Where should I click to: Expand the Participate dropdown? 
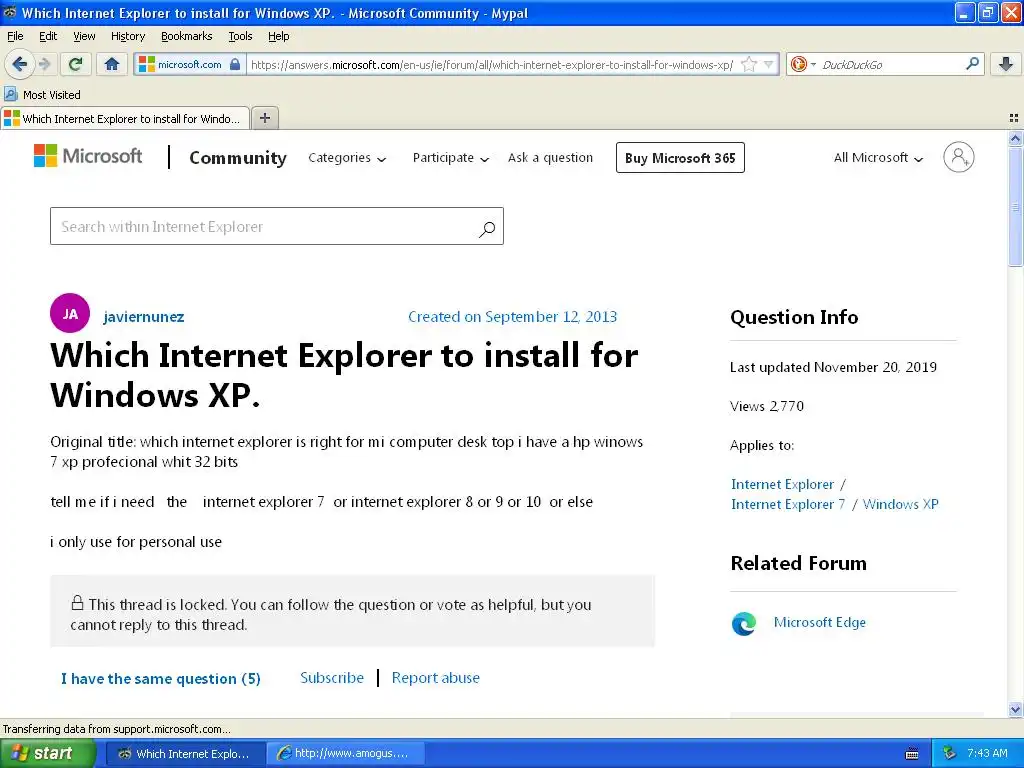point(451,158)
